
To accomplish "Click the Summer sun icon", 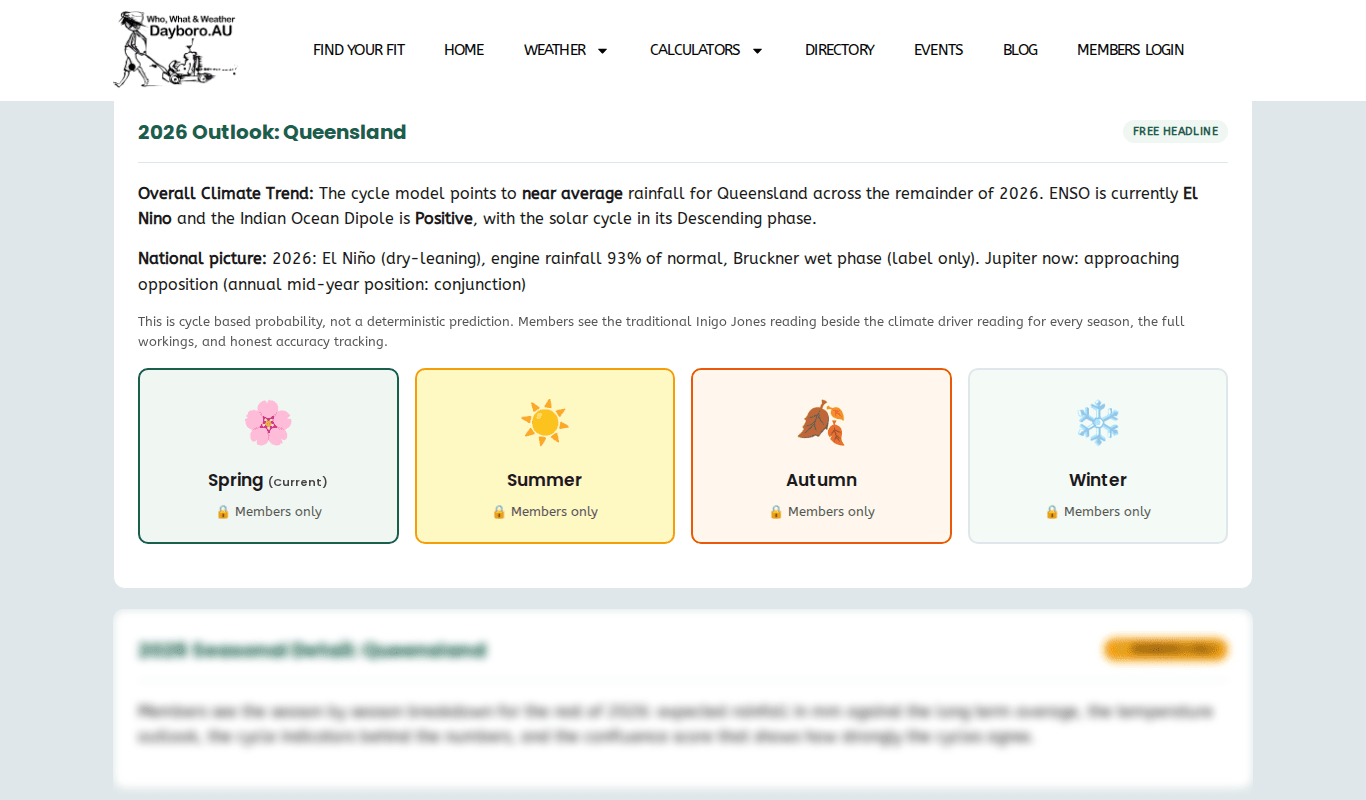I will (545, 423).
